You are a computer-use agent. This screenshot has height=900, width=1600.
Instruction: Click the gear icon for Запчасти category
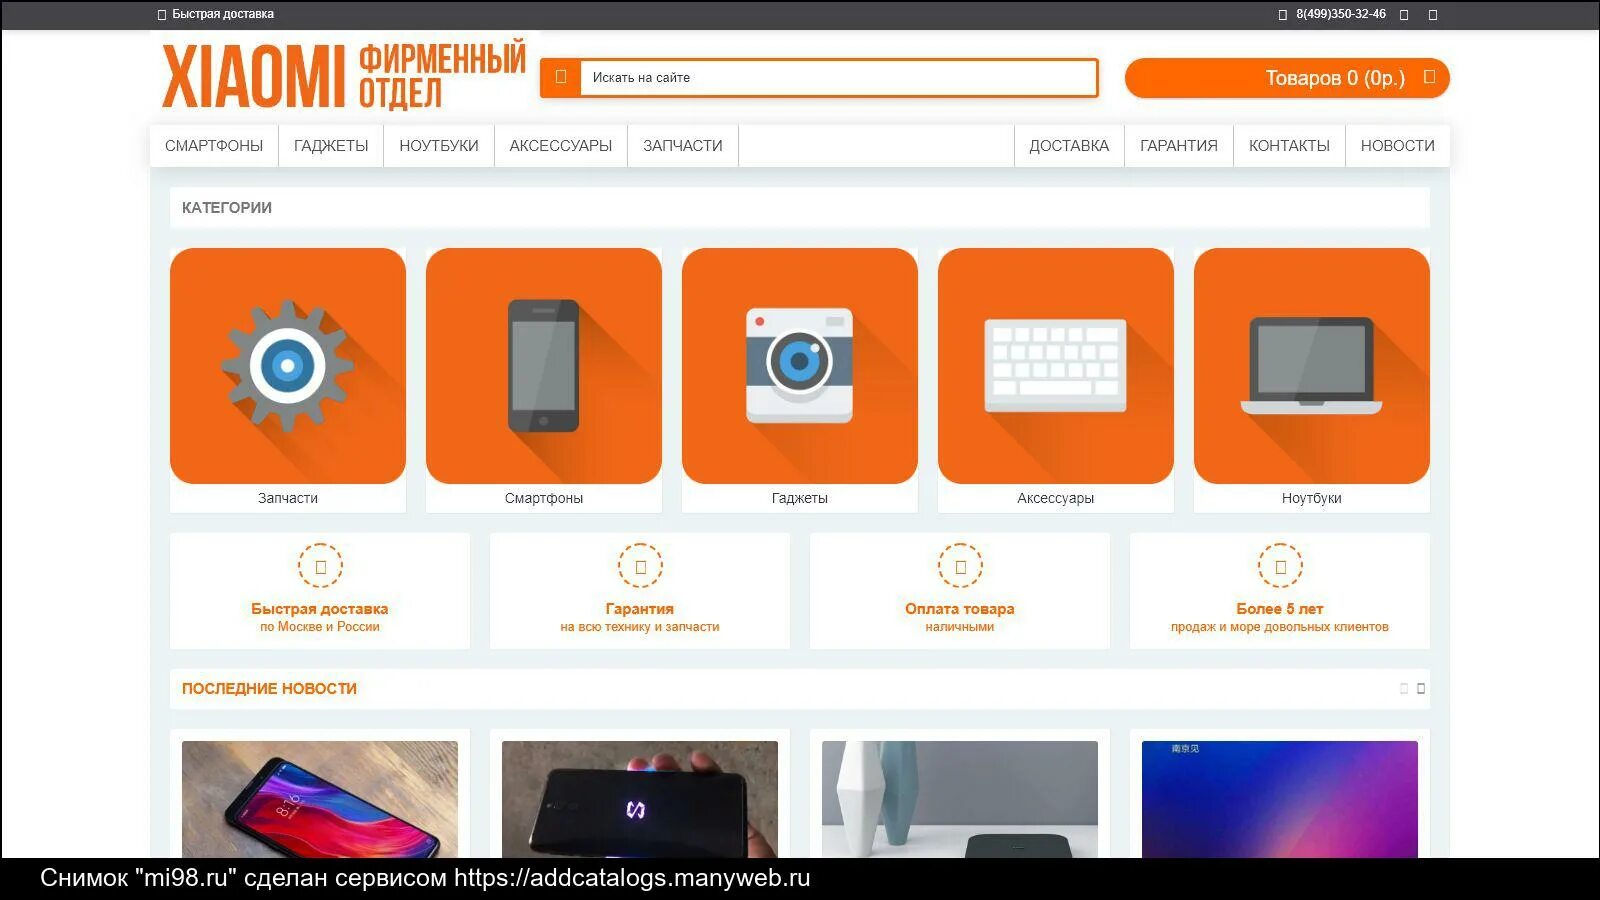(x=288, y=366)
